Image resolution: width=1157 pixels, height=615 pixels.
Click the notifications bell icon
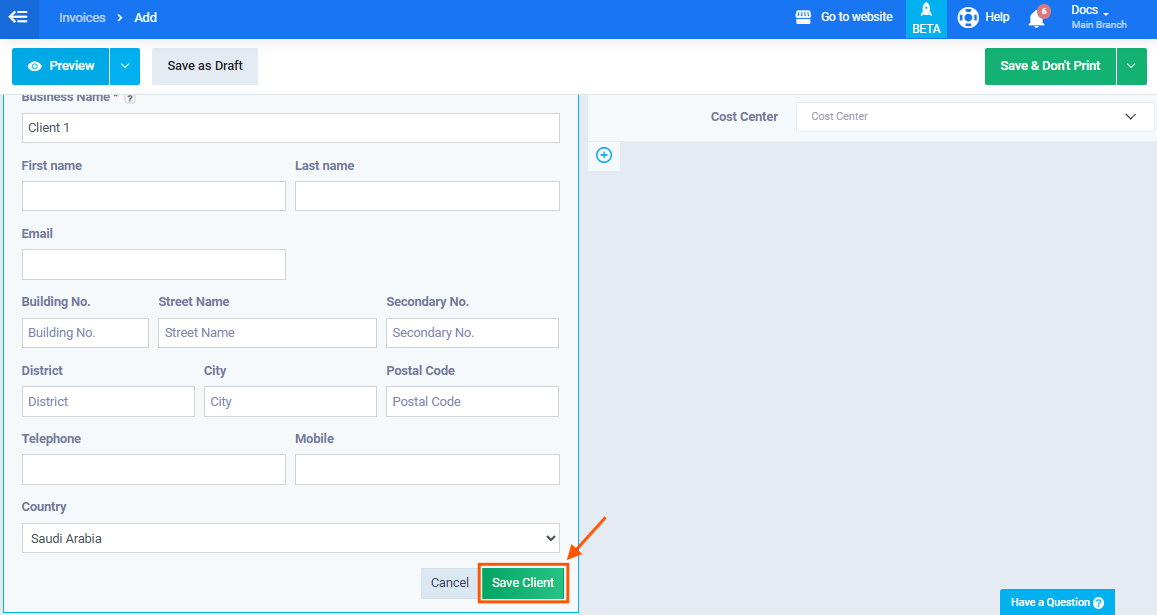[x=1036, y=18]
